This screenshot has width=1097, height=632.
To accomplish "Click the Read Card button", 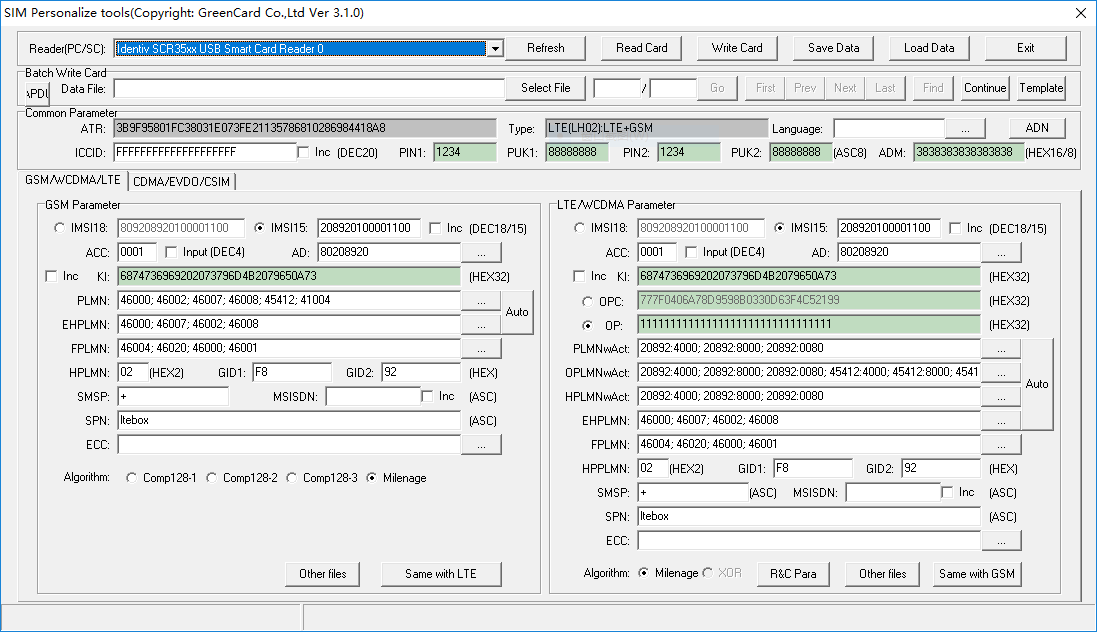I will 642,48.
